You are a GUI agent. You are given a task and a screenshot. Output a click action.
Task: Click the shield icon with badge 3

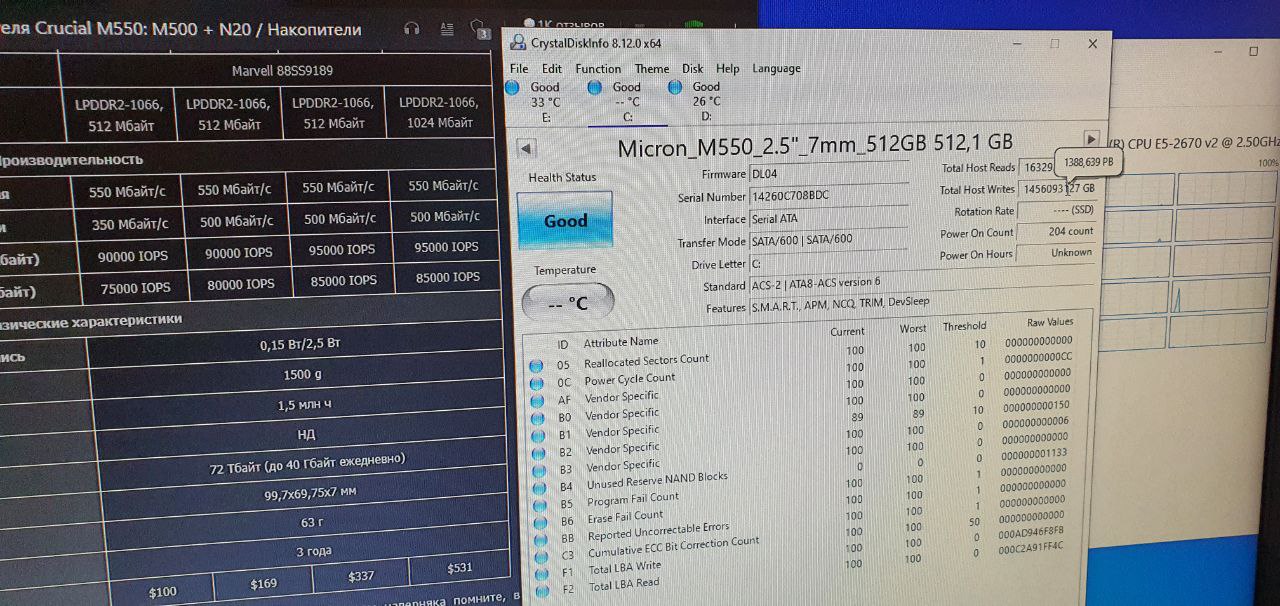(479, 29)
